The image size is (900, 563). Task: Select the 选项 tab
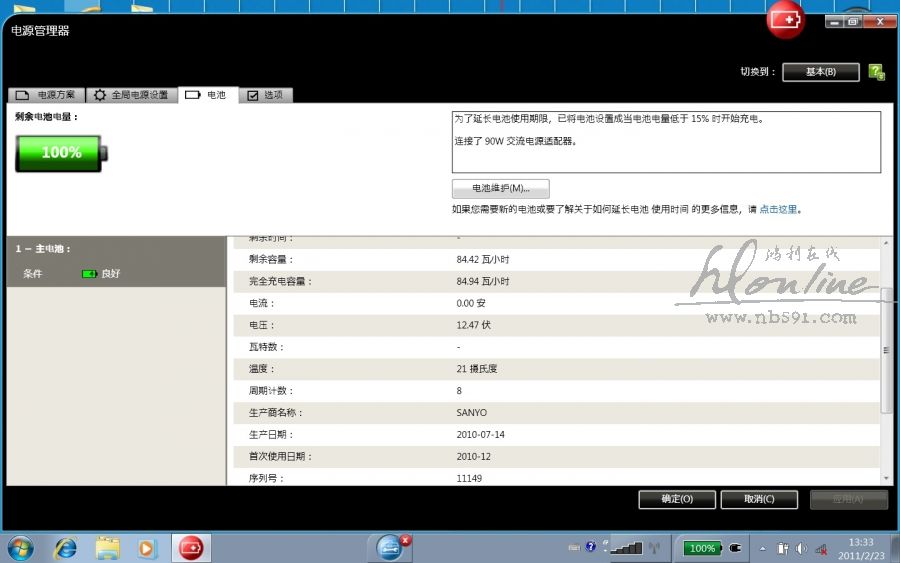264,95
